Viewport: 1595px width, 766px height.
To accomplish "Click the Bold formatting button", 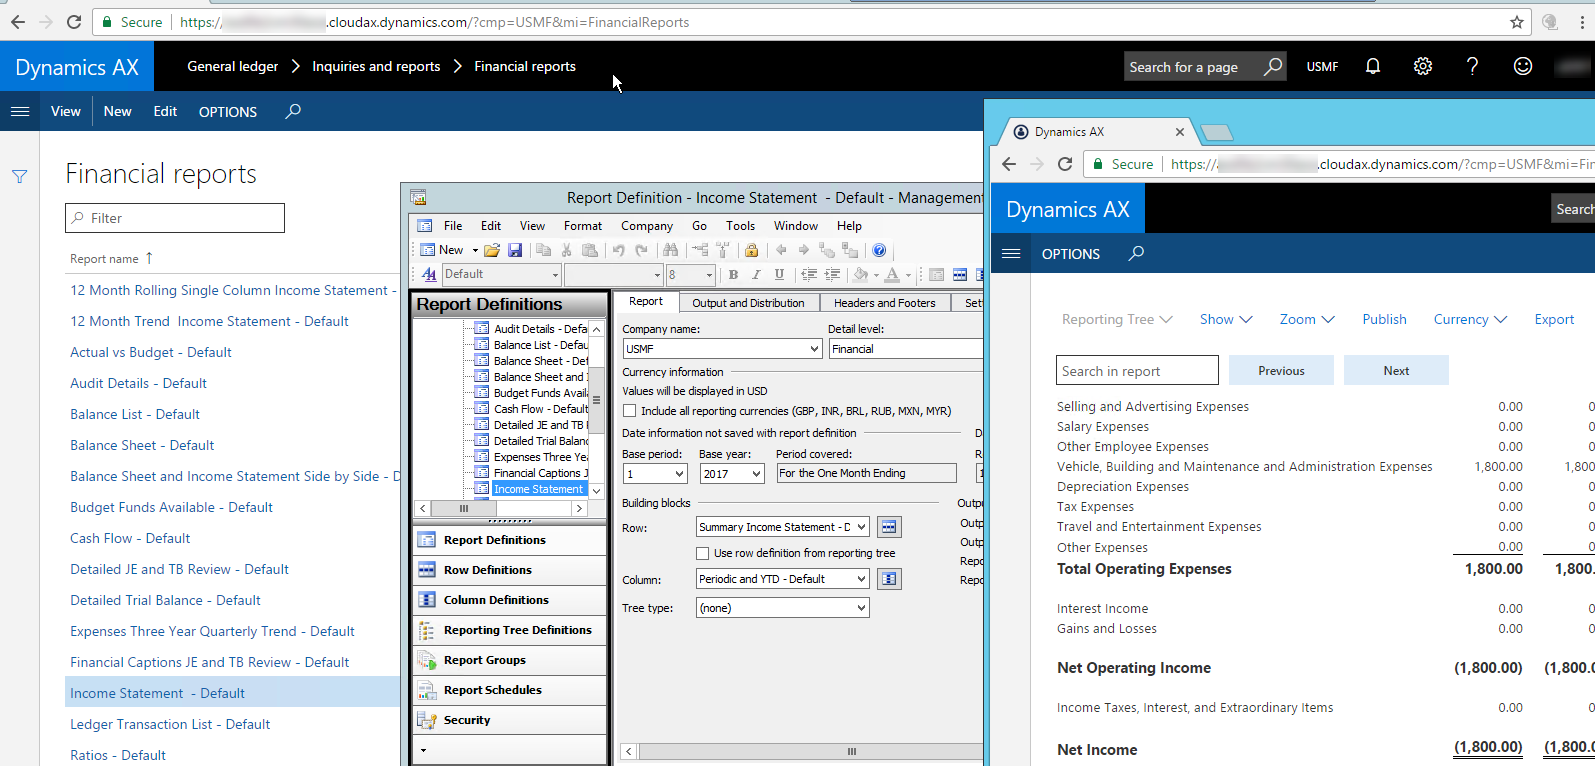I will coord(733,274).
